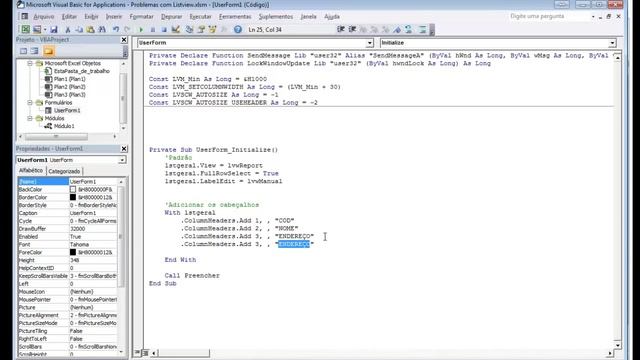Open the Object Browser icon

tap(212, 29)
